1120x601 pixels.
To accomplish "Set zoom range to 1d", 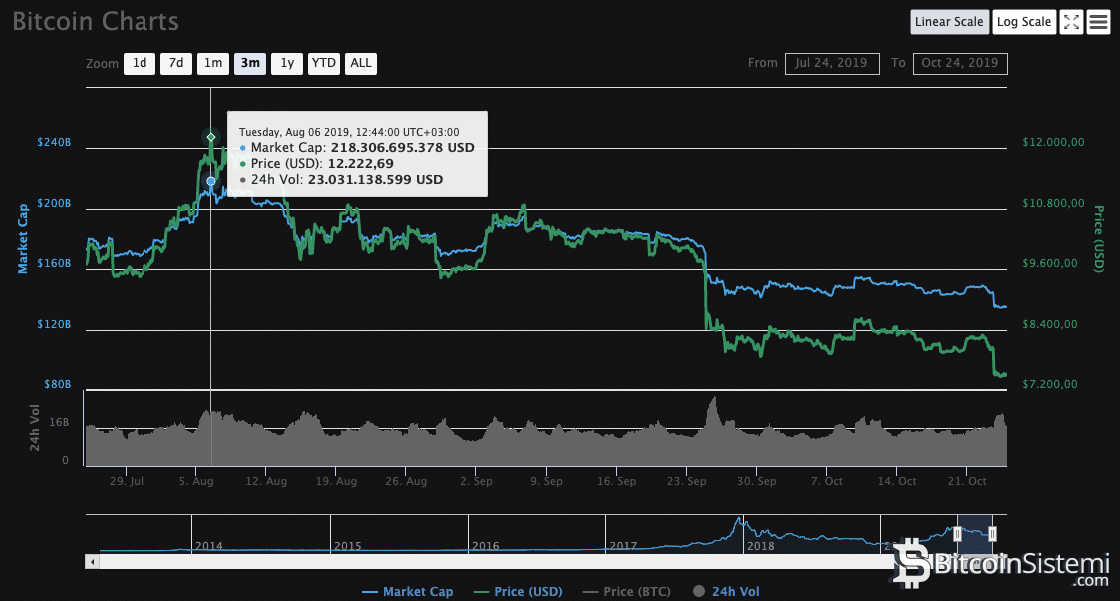I will point(139,64).
